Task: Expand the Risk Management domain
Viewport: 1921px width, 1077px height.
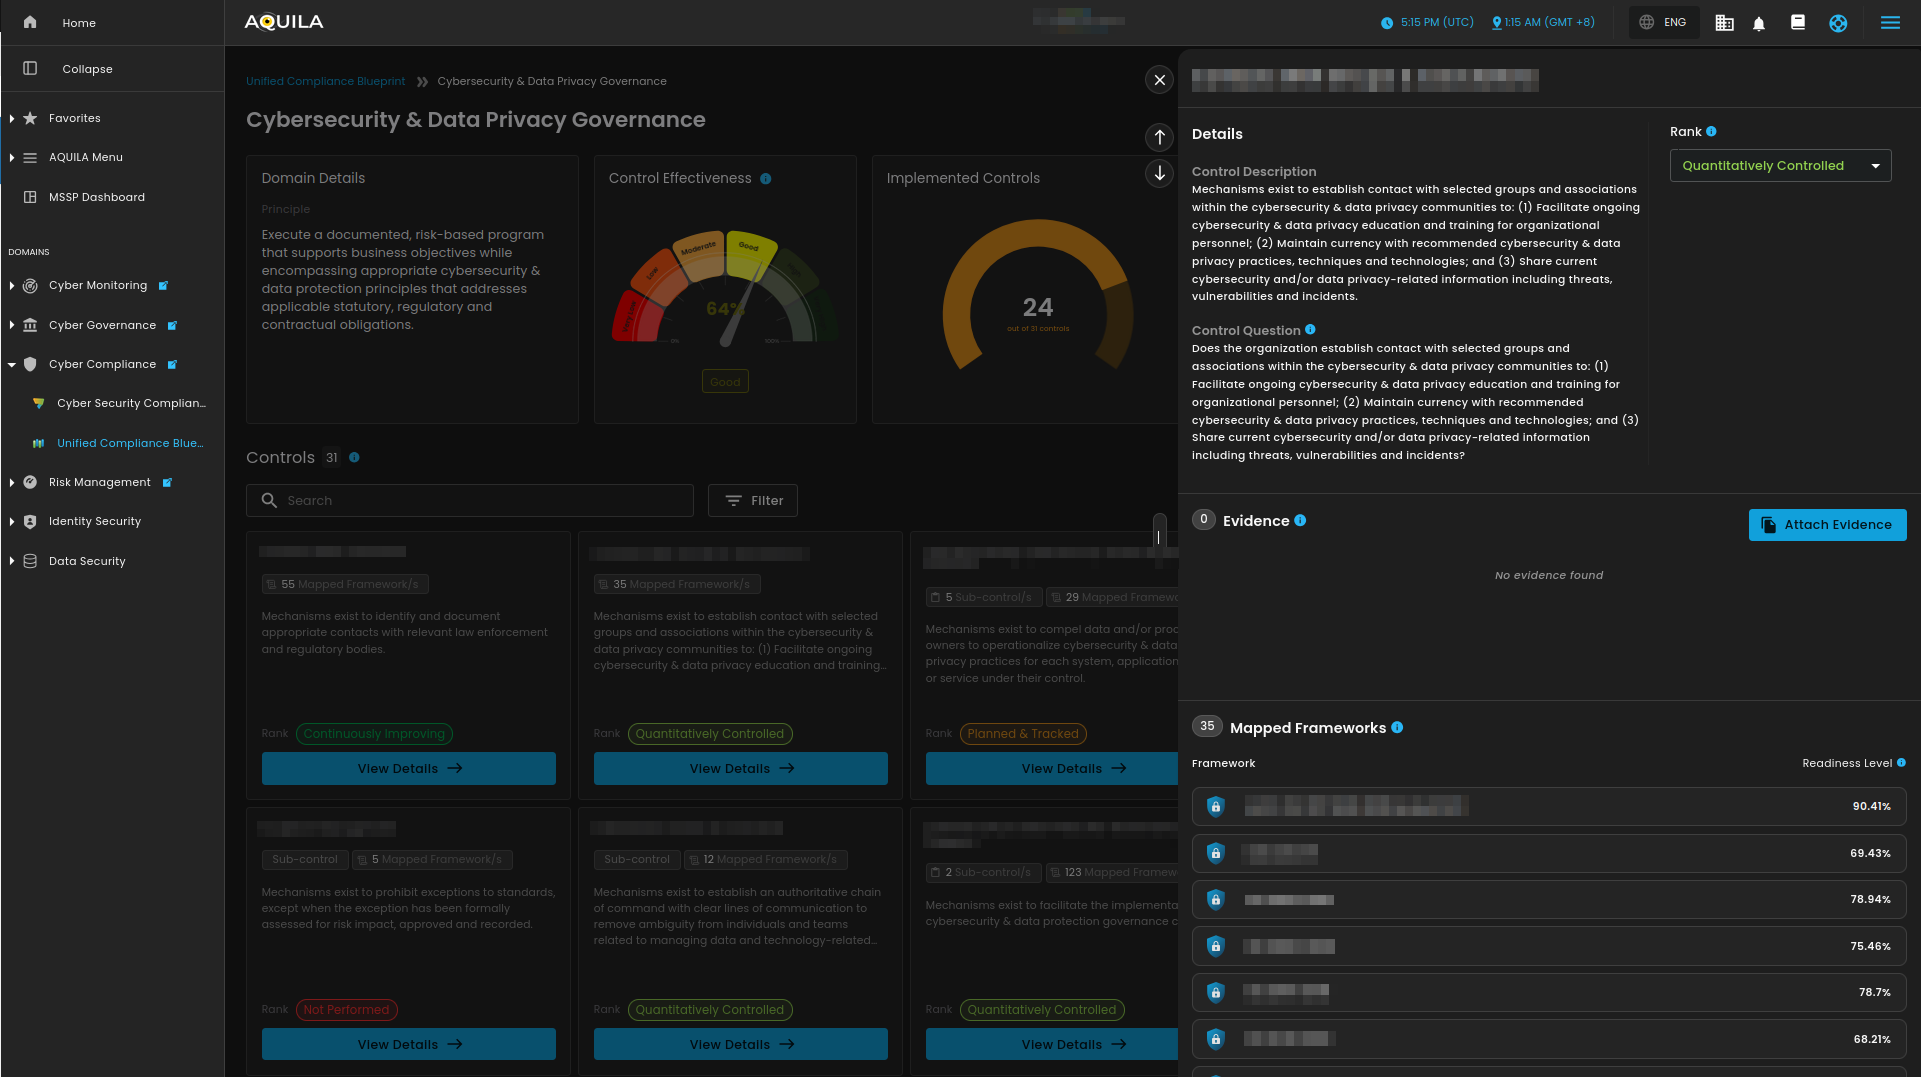Action: [x=12, y=482]
